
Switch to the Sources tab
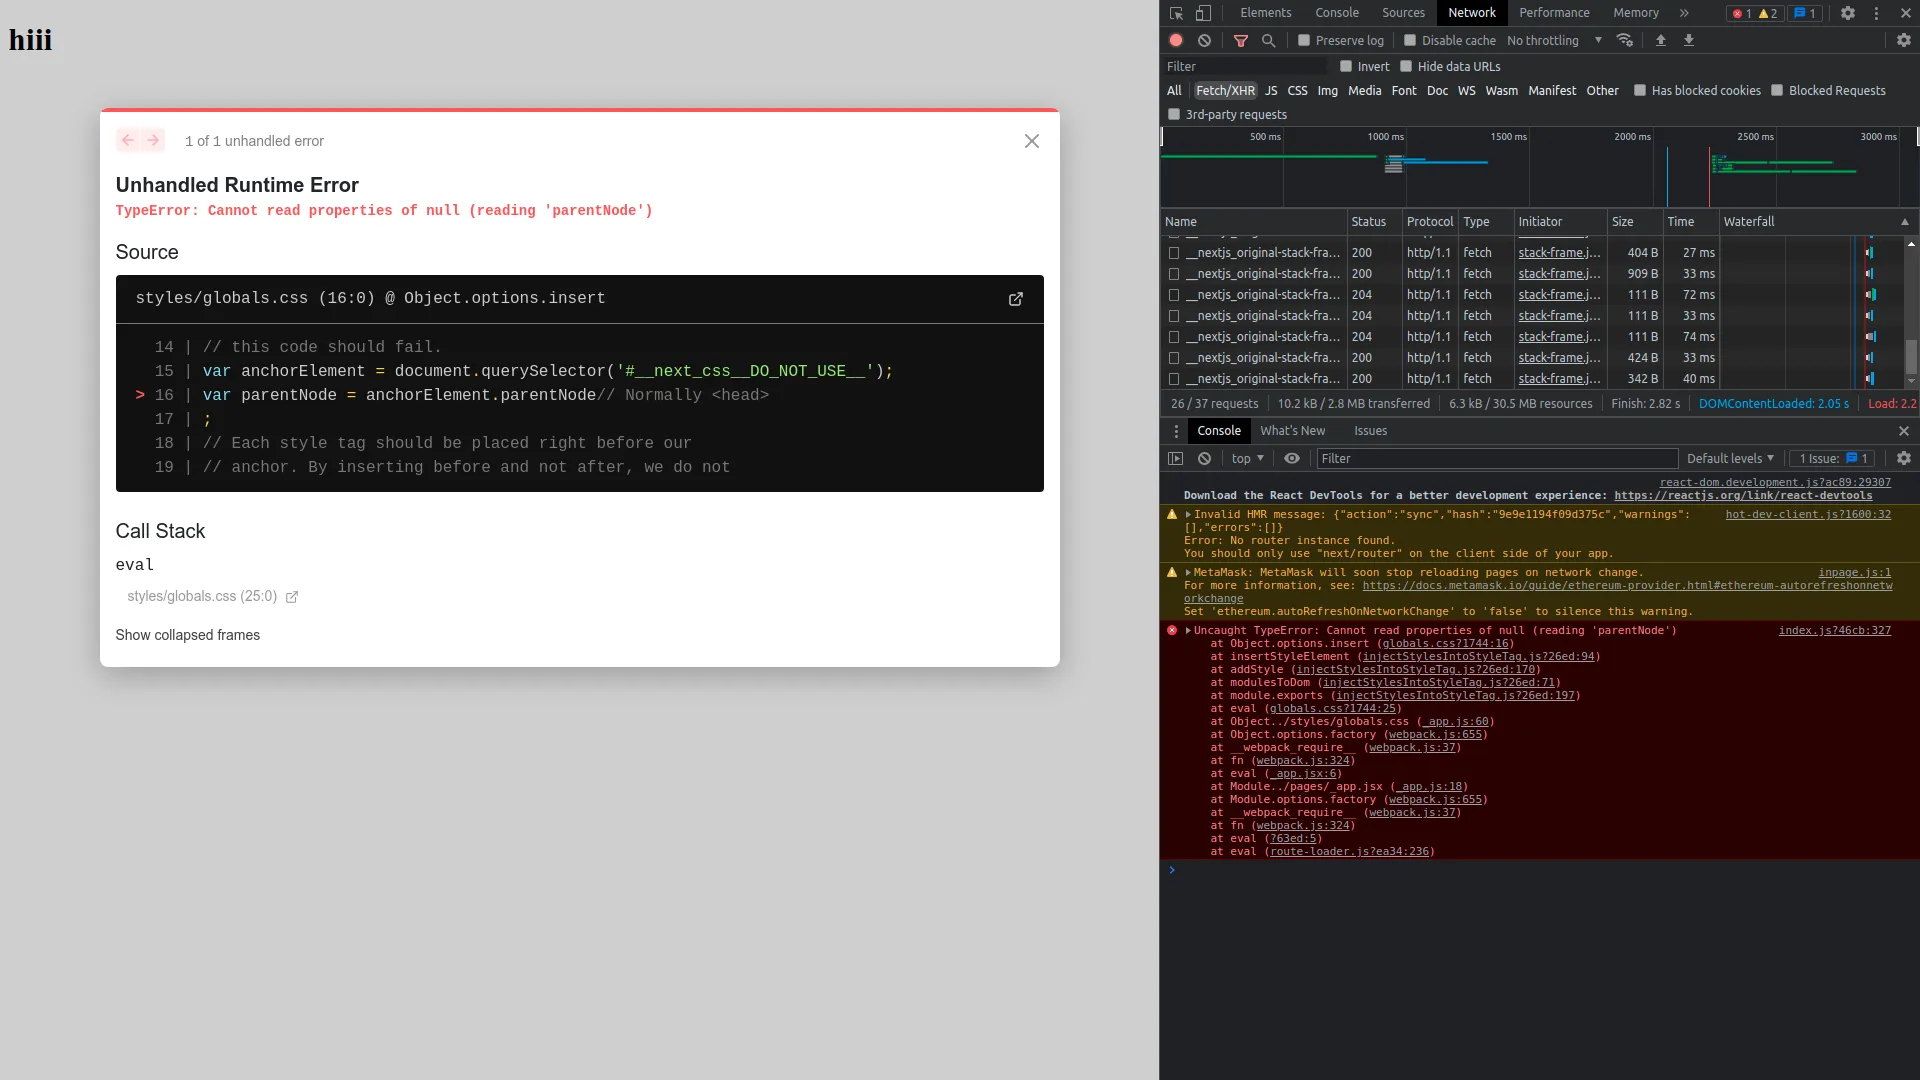(x=1403, y=13)
